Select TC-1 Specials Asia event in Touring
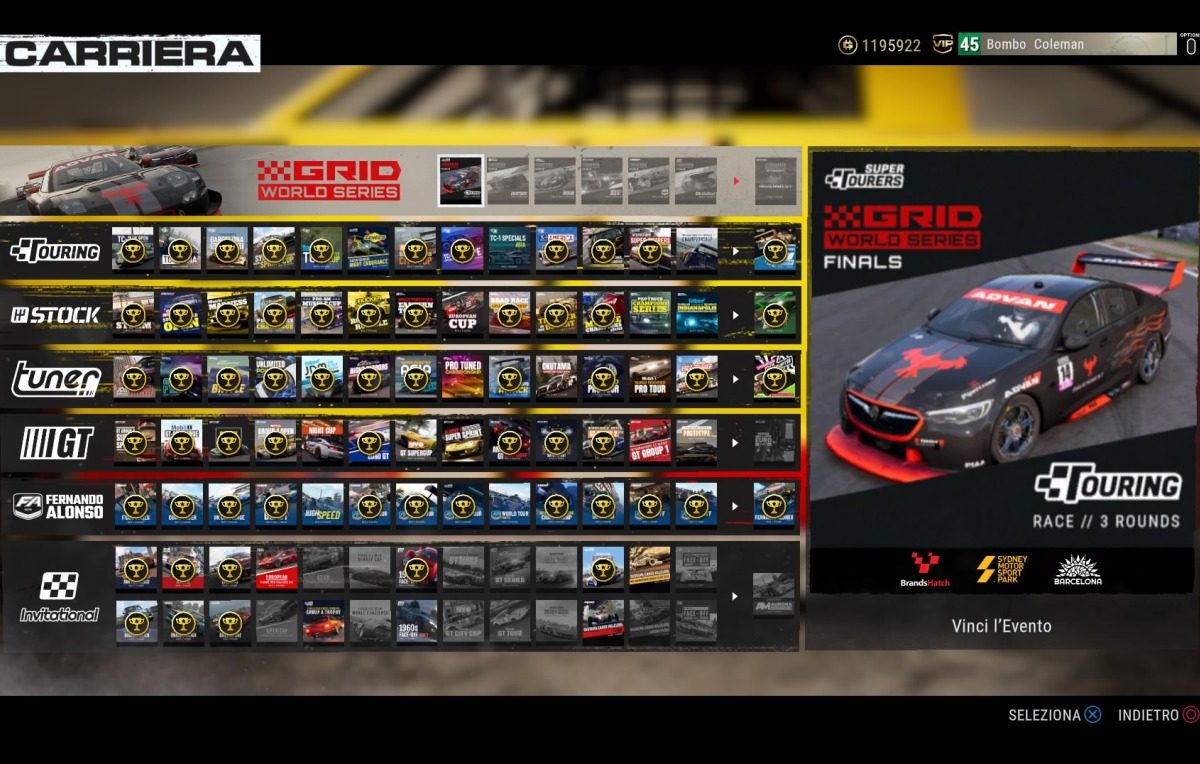The image size is (1200, 764). click(x=509, y=250)
